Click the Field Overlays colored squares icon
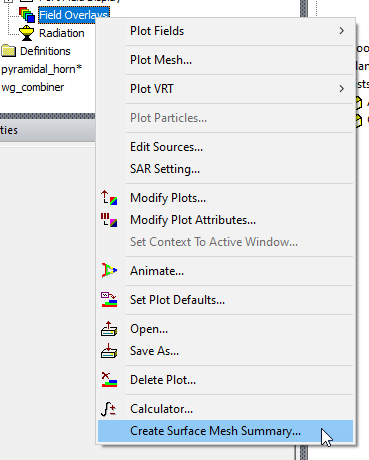The width and height of the screenshot is (369, 460). point(27,15)
